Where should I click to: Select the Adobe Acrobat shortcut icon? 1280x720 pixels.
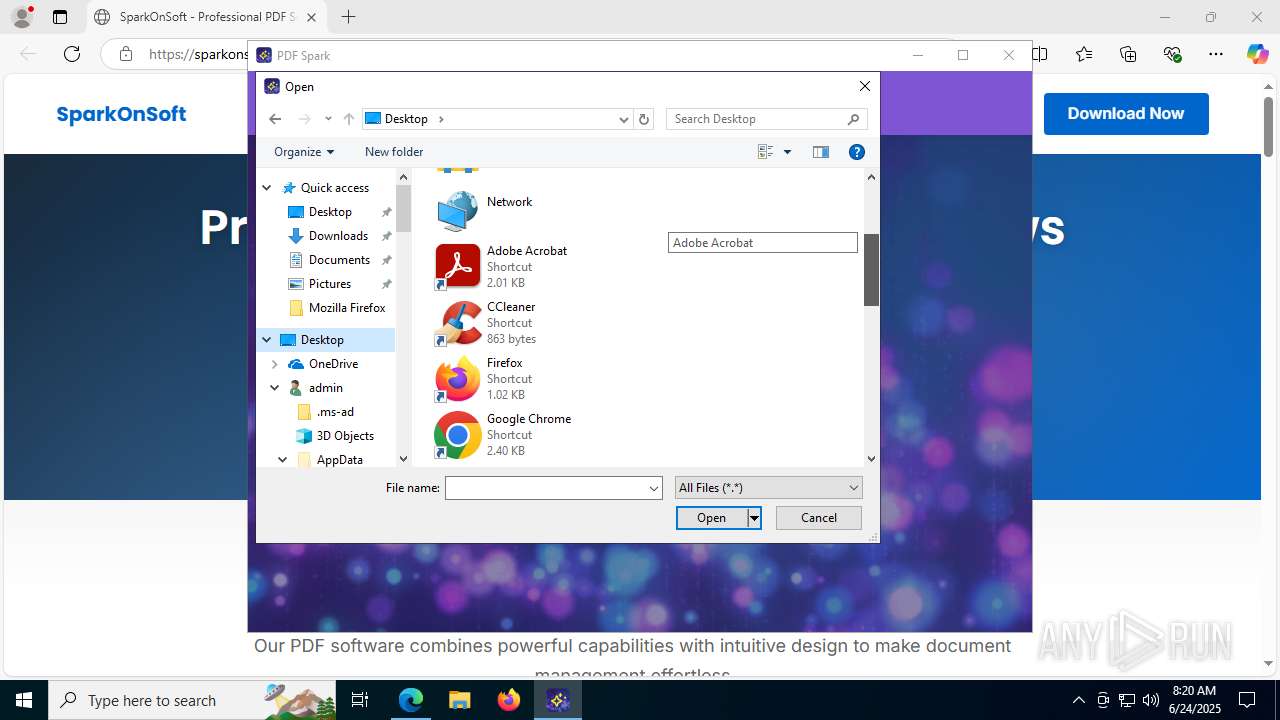pos(457,266)
